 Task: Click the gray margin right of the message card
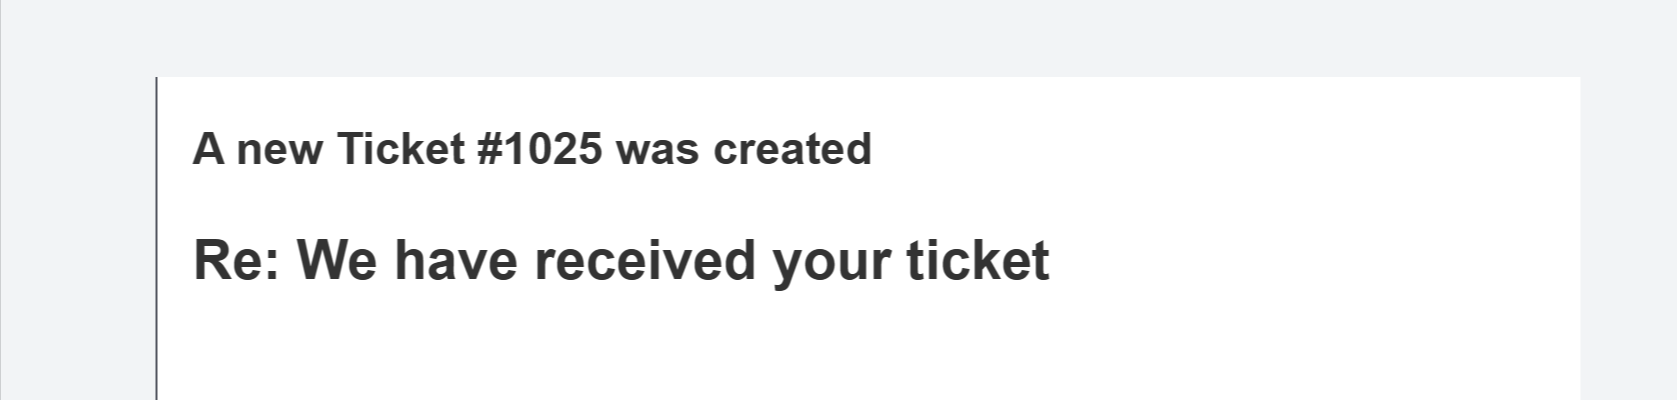(x=1628, y=240)
